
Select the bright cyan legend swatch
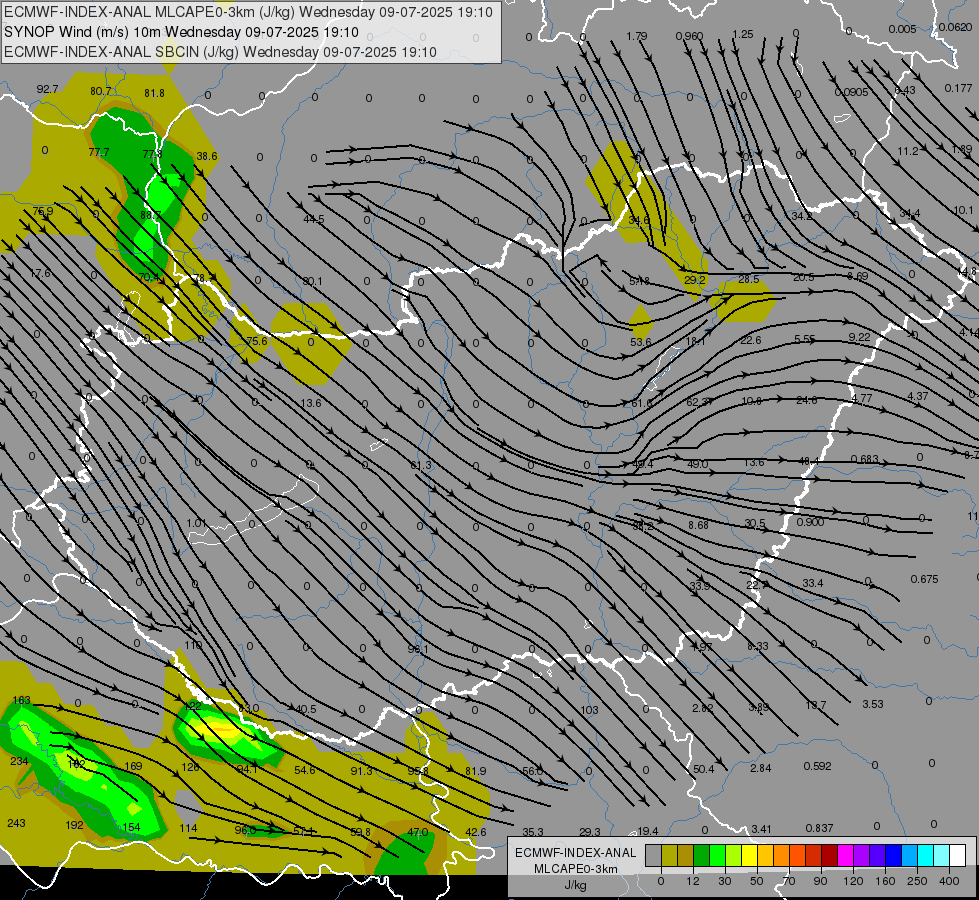(x=925, y=856)
